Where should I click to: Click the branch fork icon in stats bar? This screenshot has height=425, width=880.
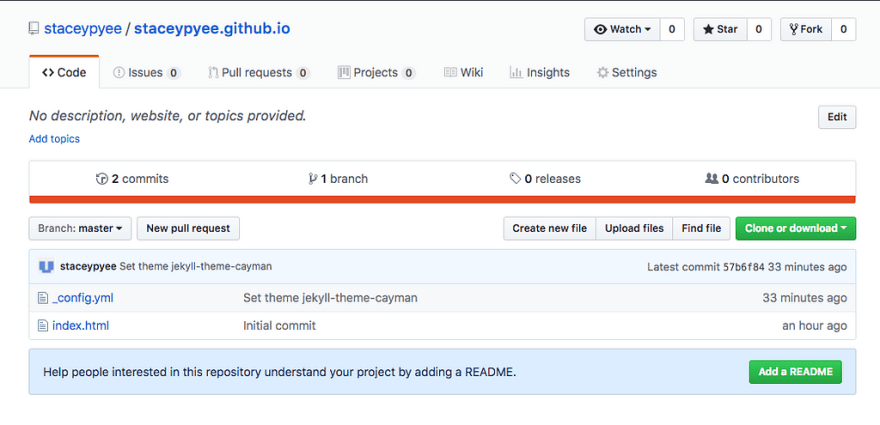(313, 179)
